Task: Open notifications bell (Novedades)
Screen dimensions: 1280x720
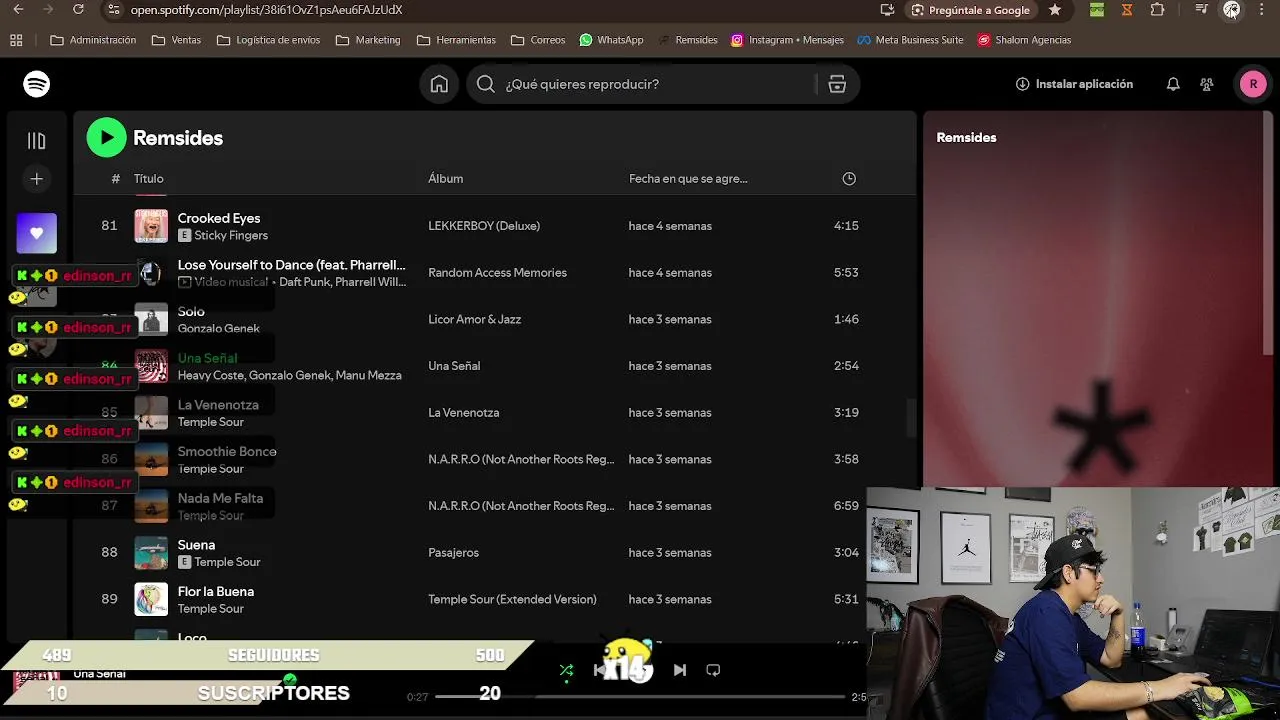Action: click(1173, 84)
